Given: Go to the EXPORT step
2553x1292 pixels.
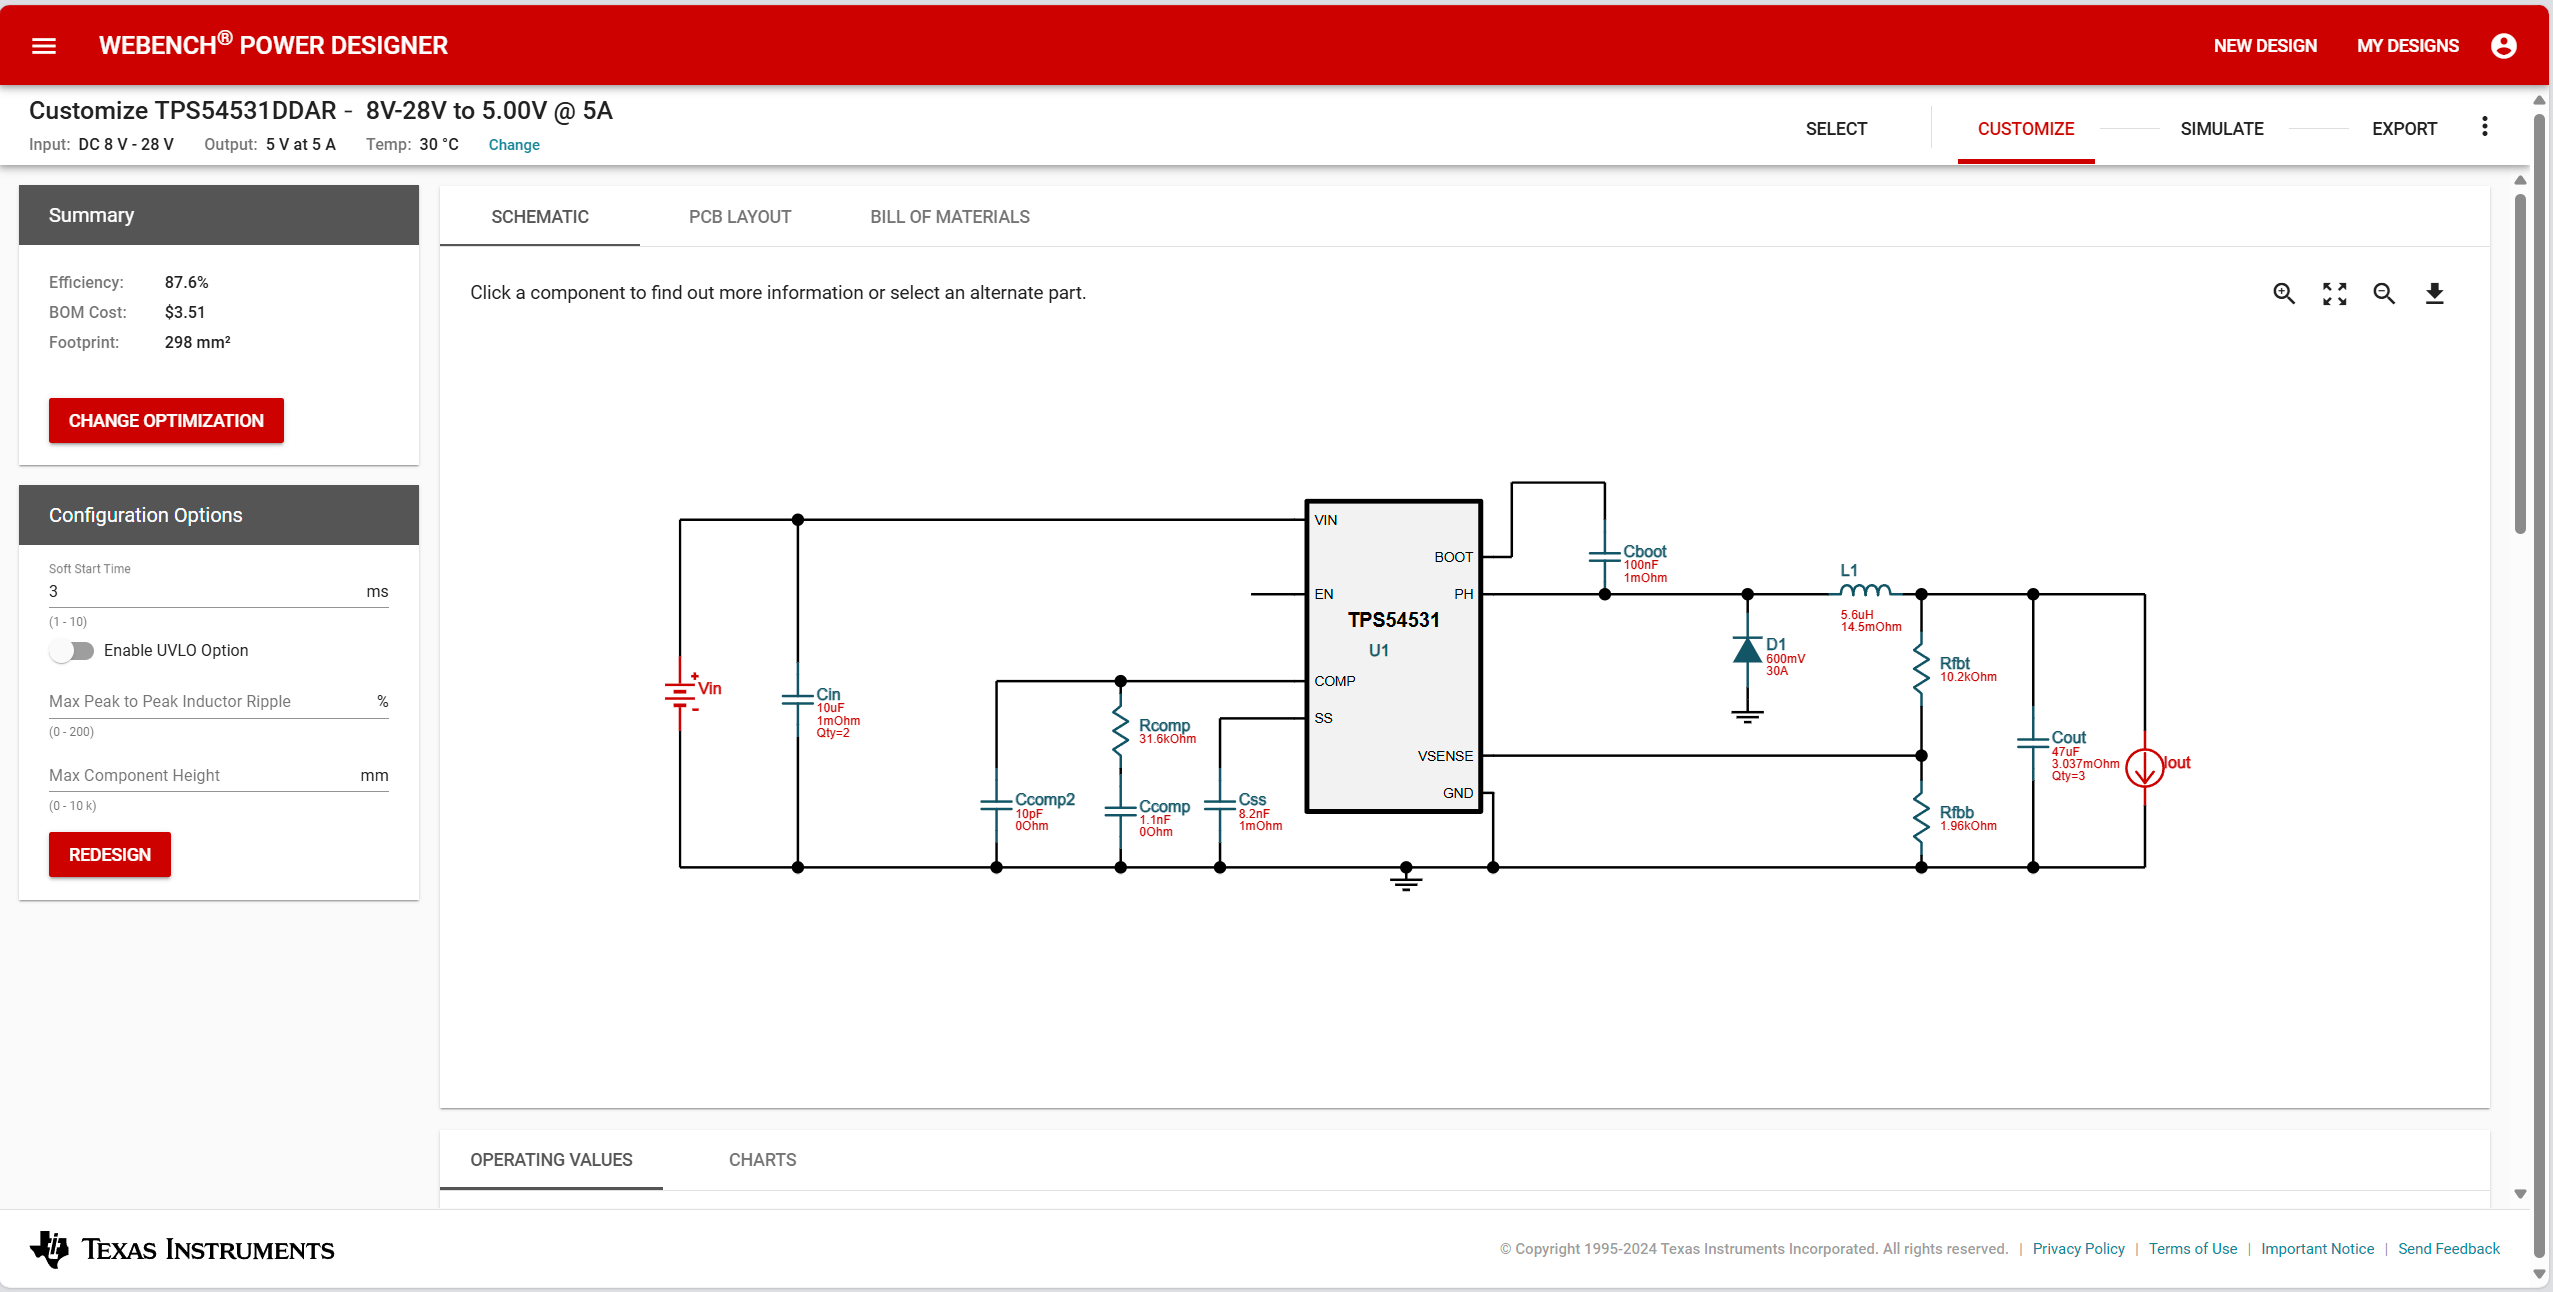Looking at the screenshot, I should [x=2404, y=129].
